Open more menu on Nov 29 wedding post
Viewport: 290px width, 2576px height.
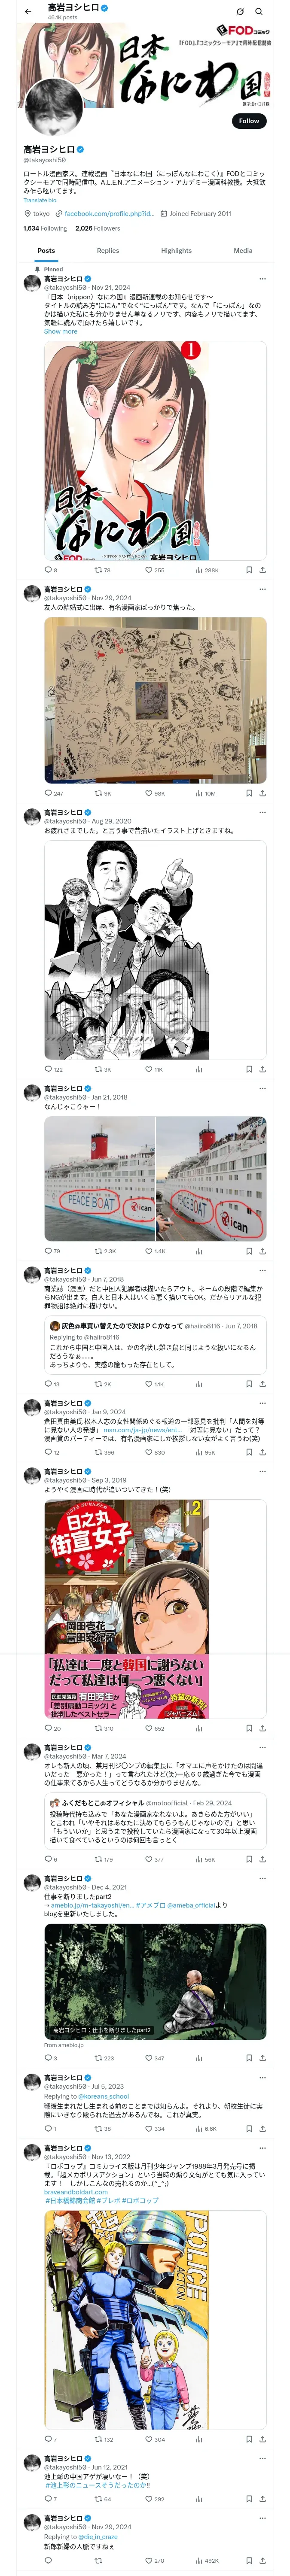pyautogui.click(x=263, y=589)
